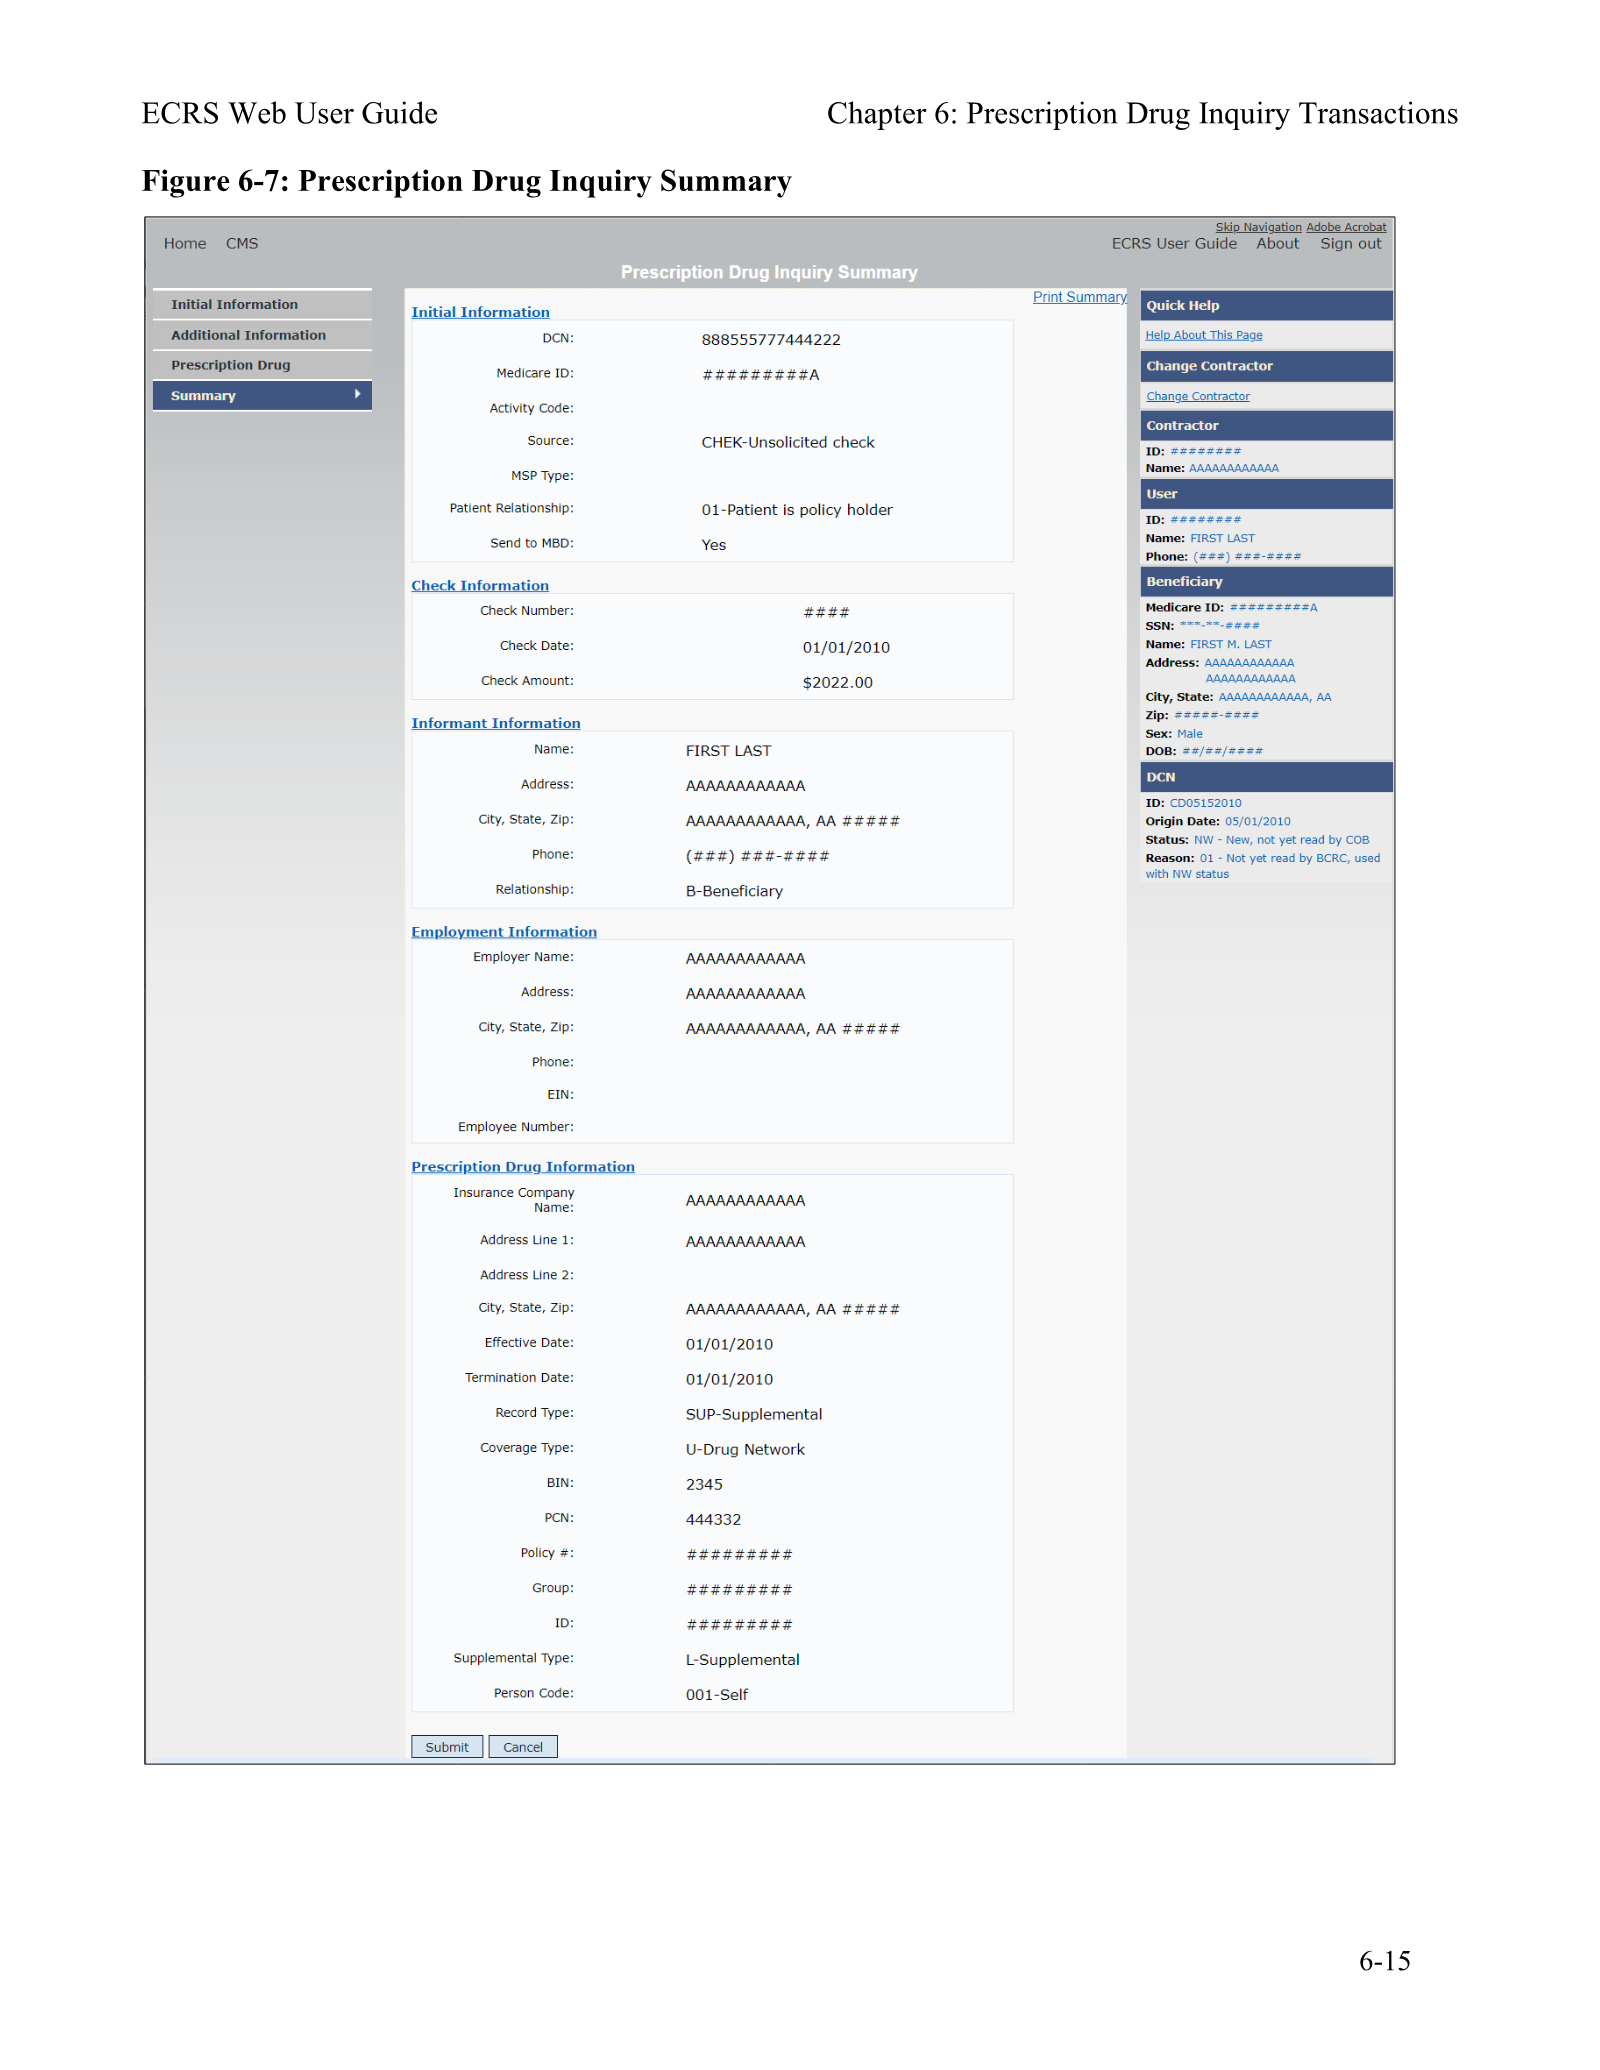1600x2070 pixels.
Task: Click the Beneficiary Sex value Male
Action: coord(1190,733)
